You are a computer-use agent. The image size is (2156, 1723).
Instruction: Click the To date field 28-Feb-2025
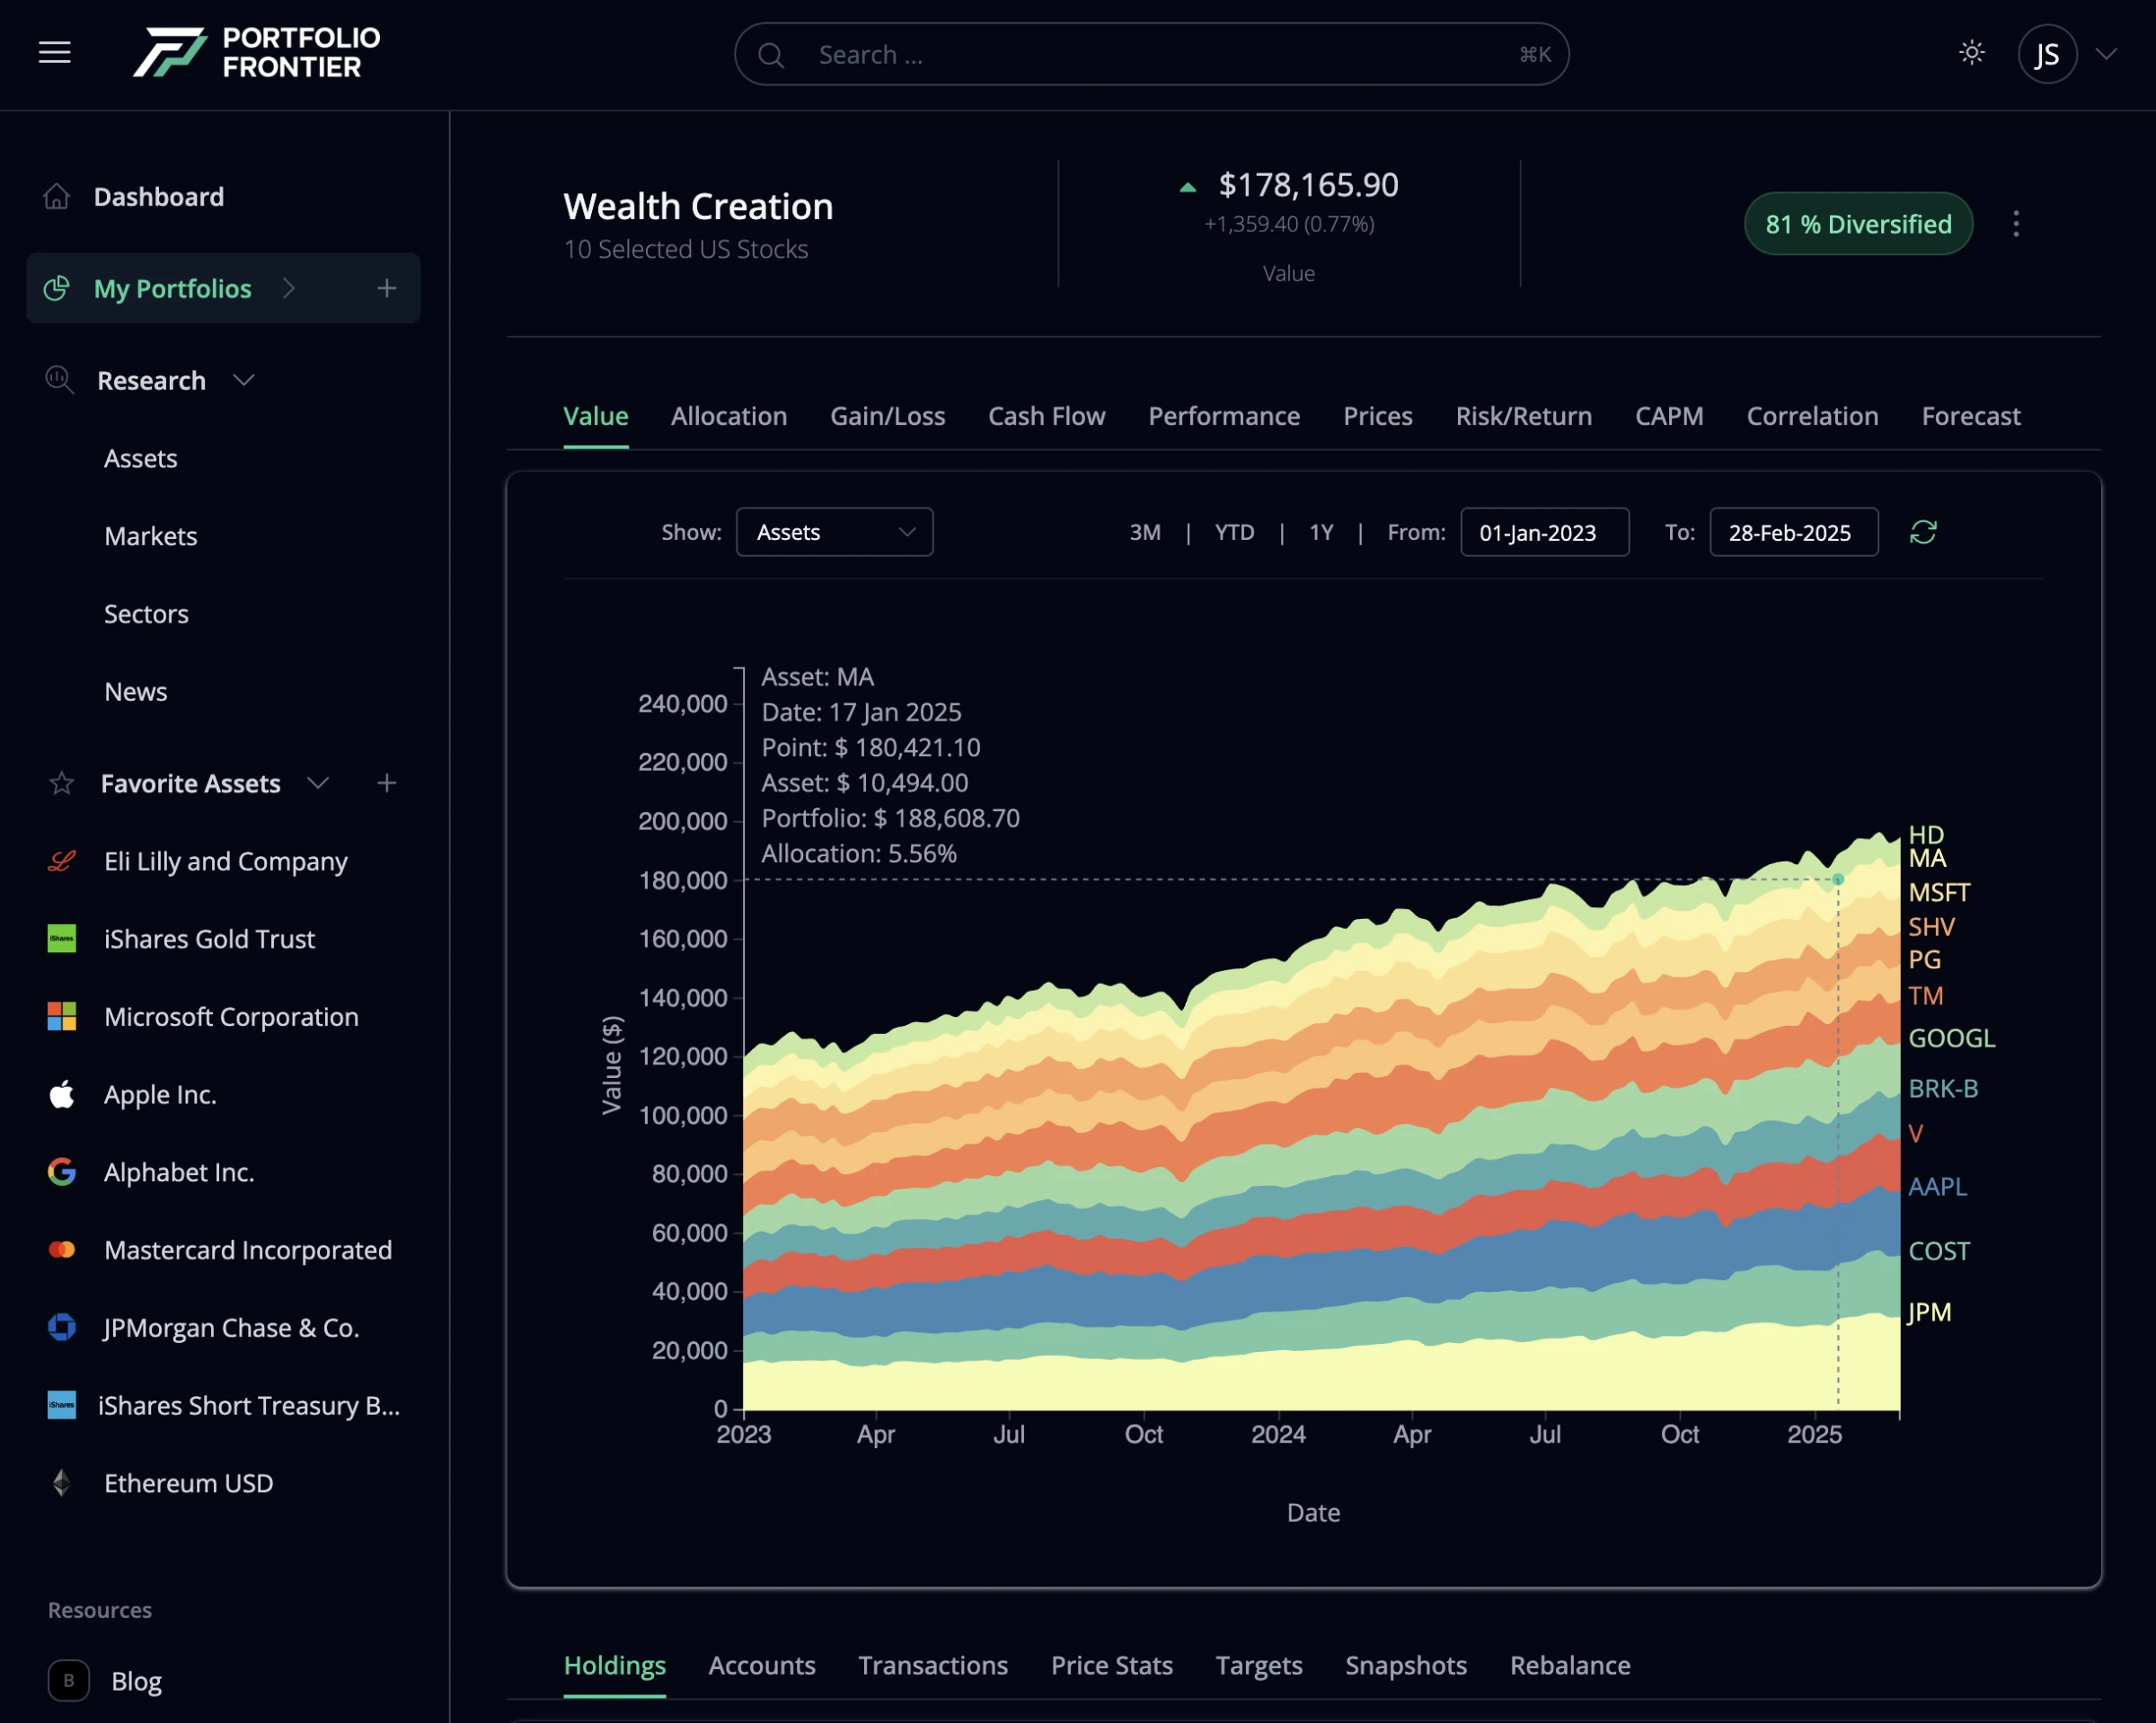point(1794,532)
